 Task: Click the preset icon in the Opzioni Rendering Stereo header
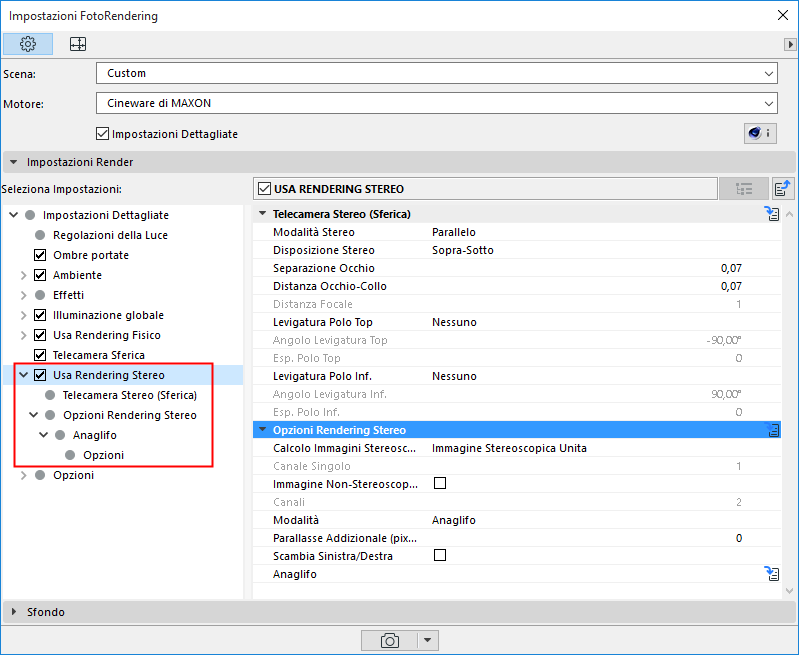[x=773, y=430]
